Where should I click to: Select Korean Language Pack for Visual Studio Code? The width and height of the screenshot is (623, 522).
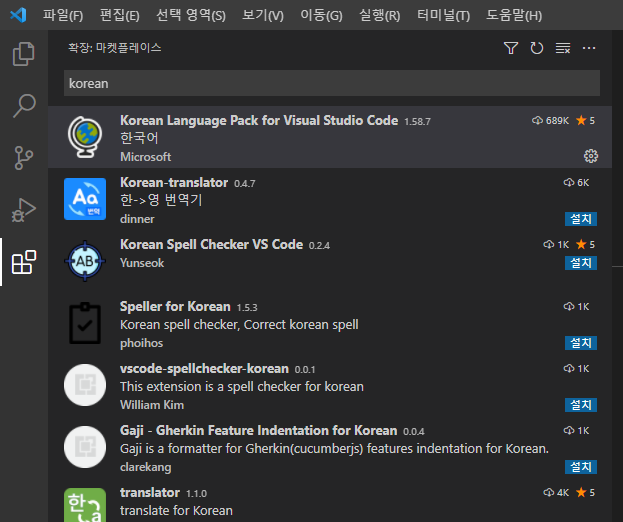[259, 120]
